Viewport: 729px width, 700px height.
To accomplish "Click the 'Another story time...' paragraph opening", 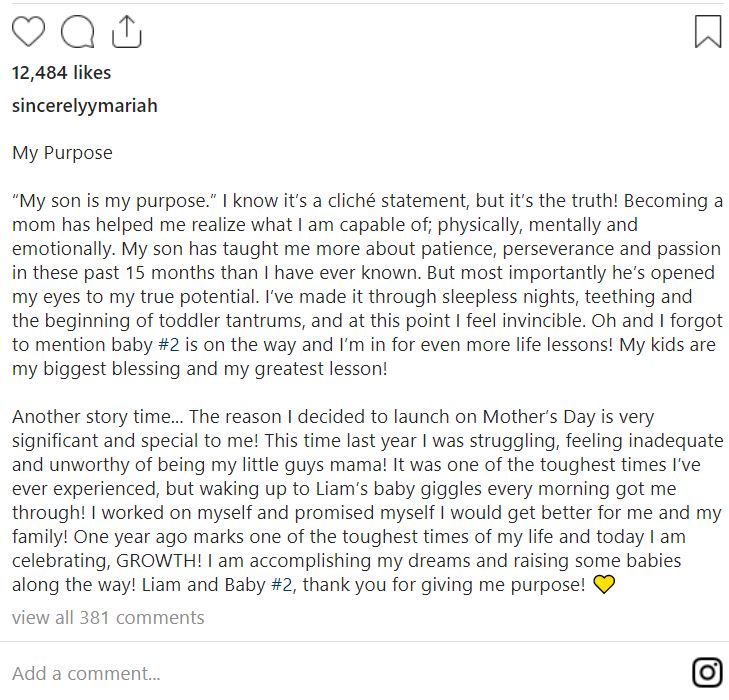I will (98, 417).
